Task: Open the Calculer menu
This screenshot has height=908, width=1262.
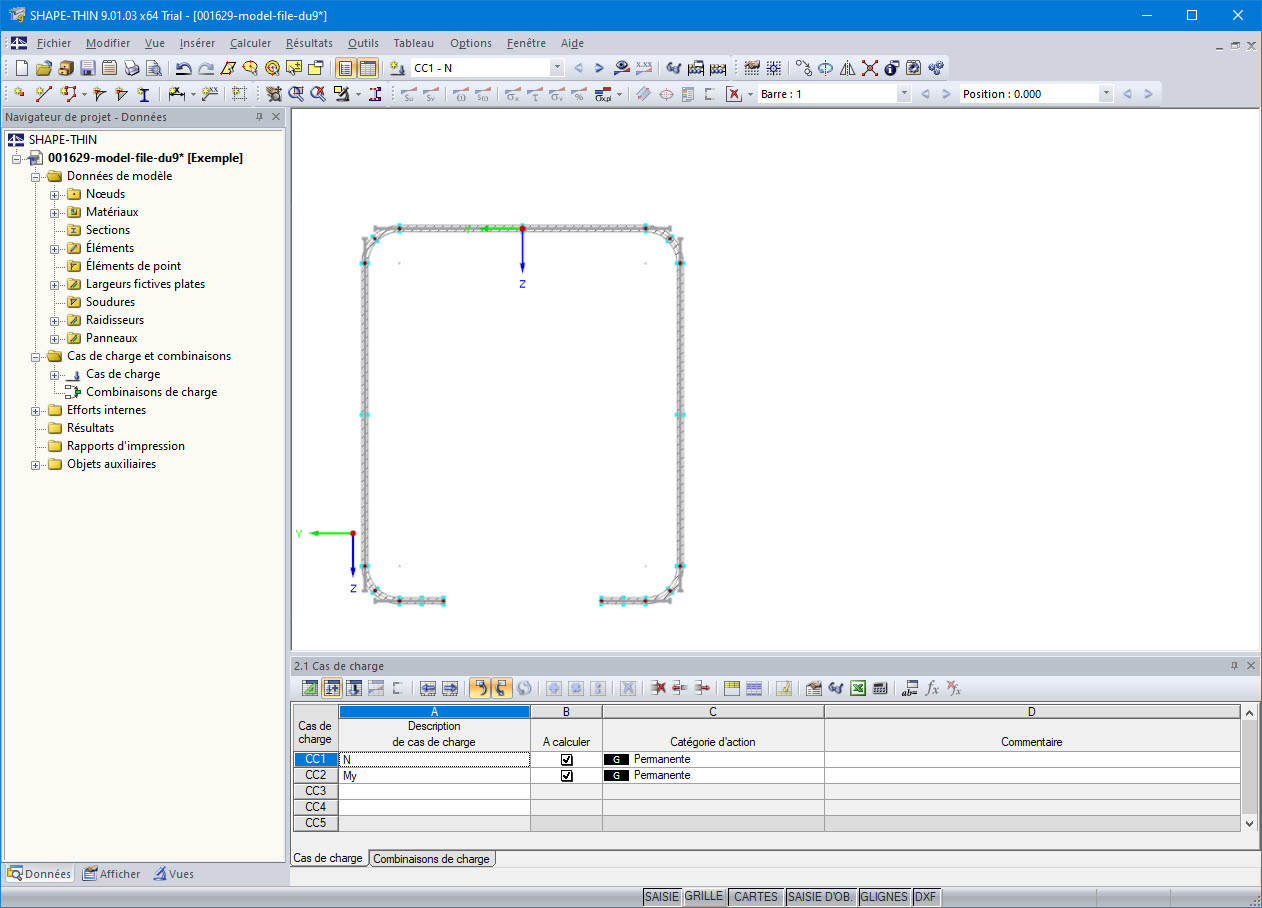Action: 250,43
